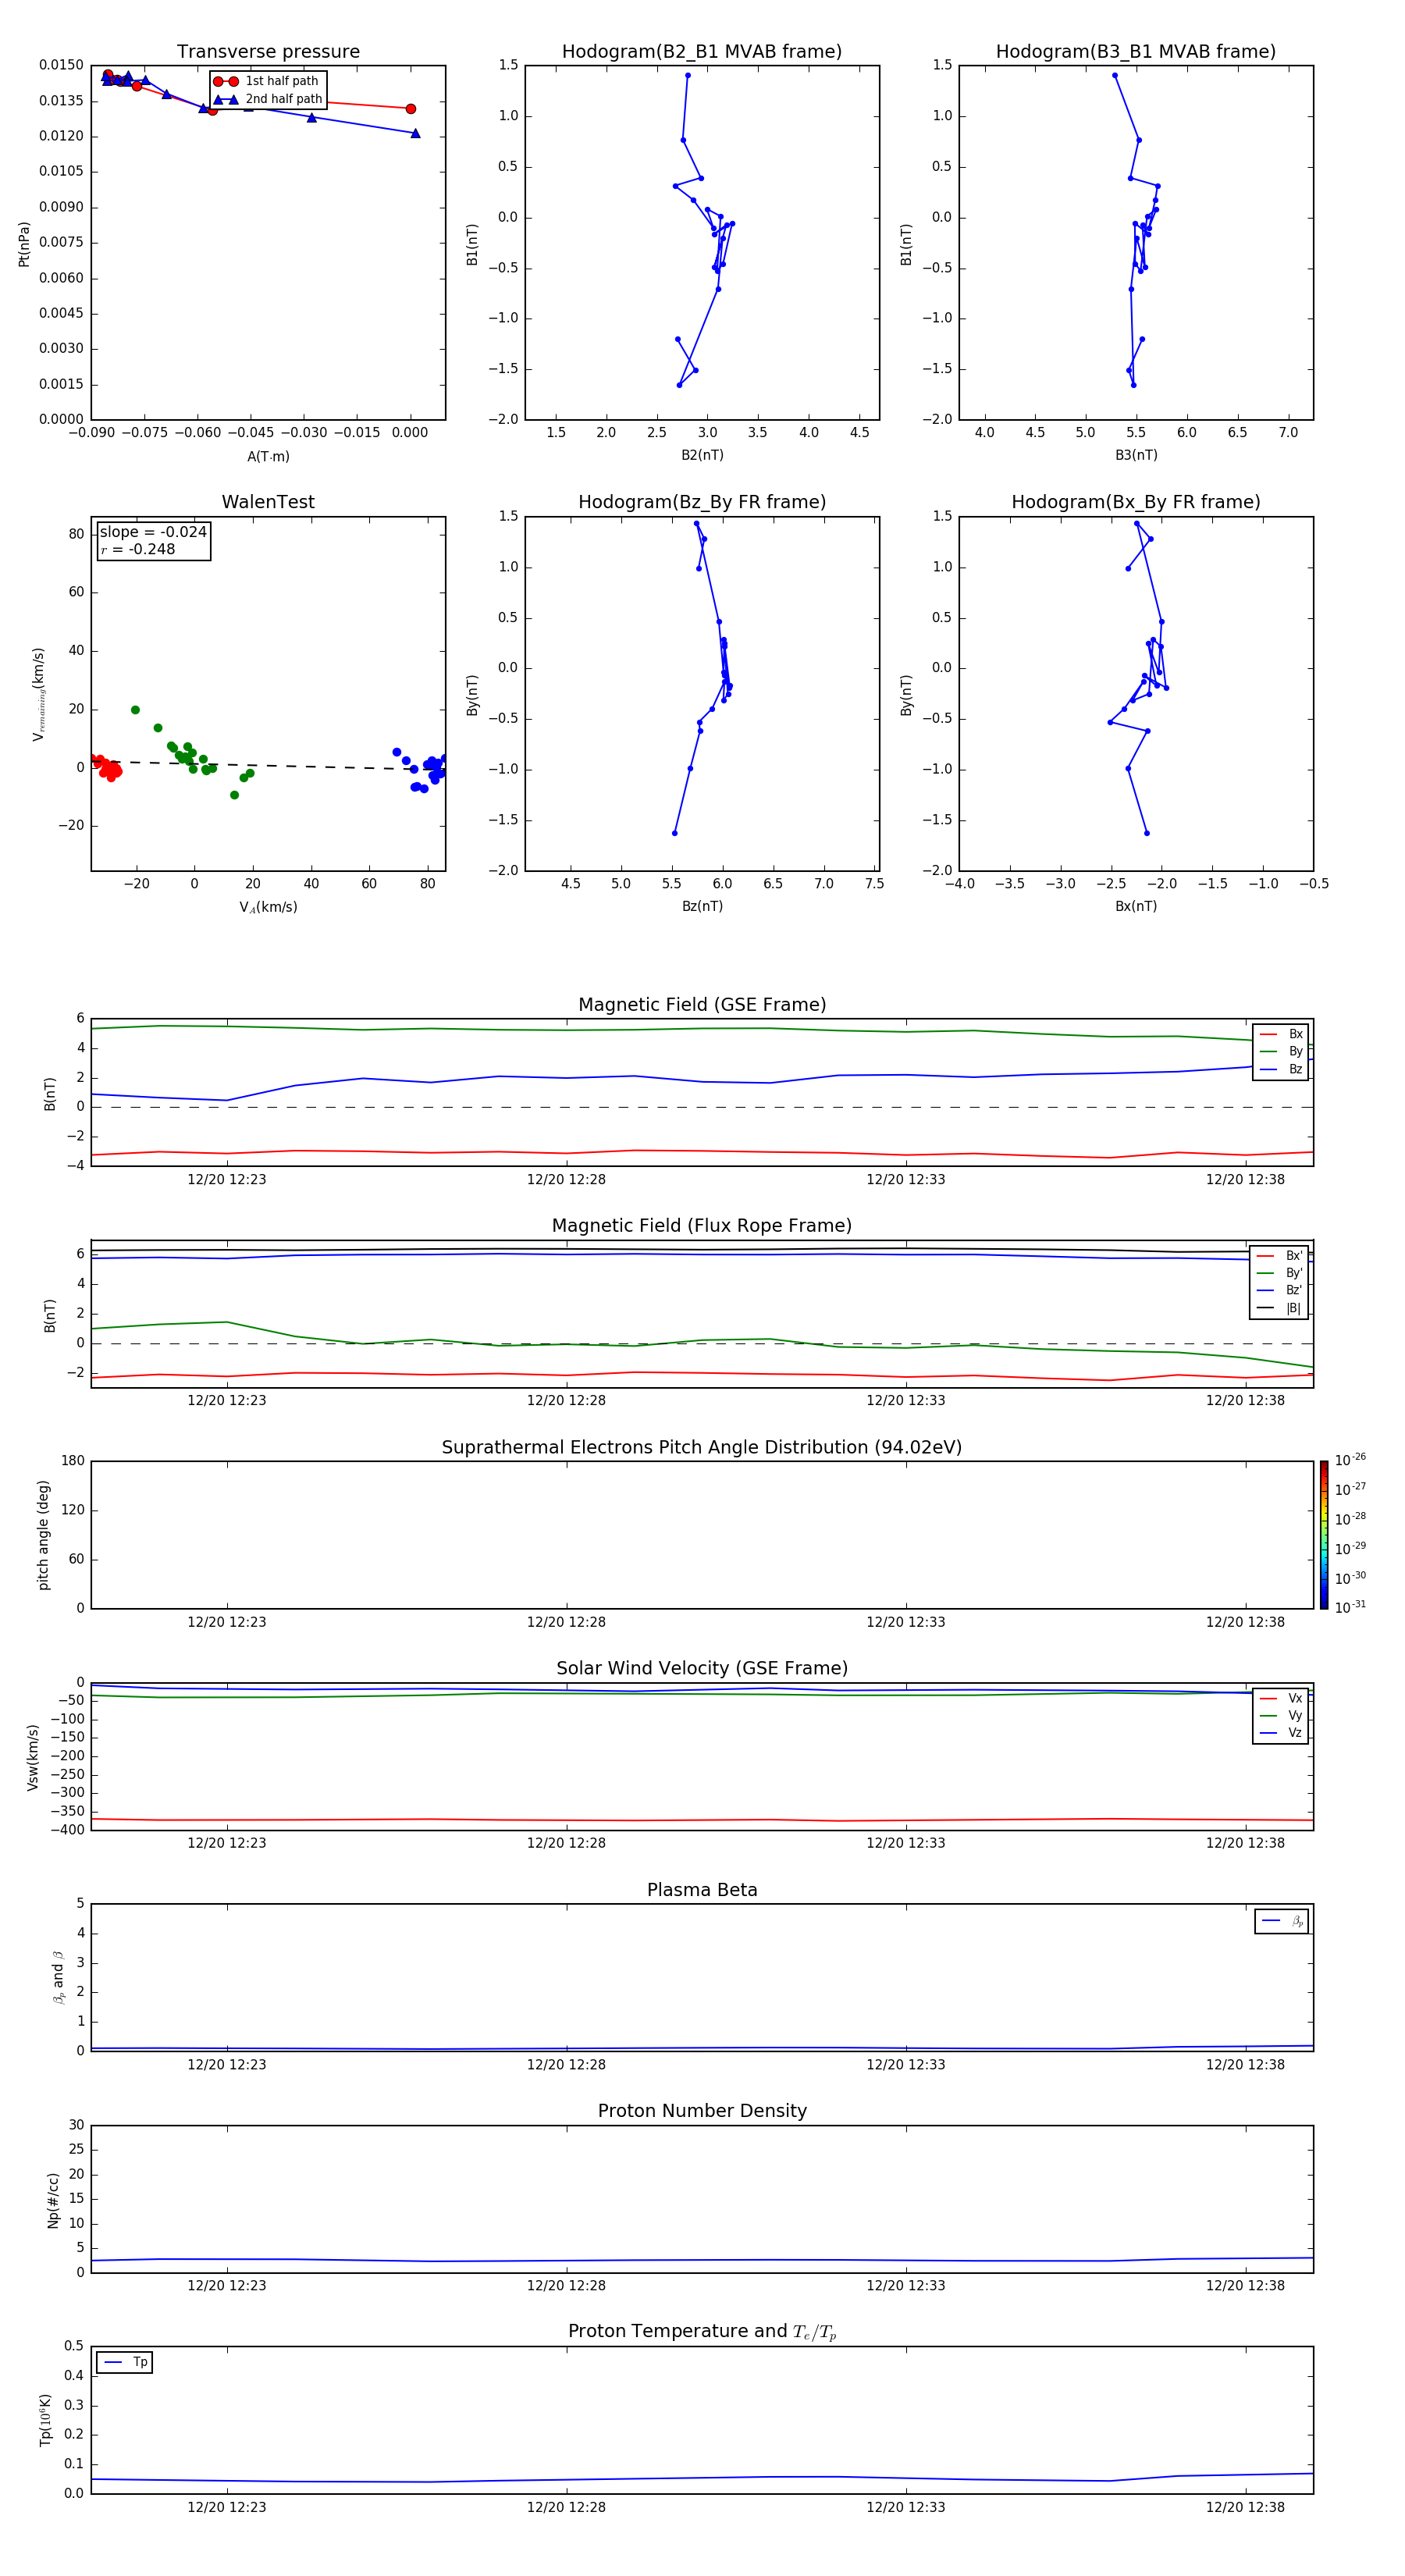
Task: Click '12/20 12:38' tick under Proton Temperature plot
Action: tap(1245, 2507)
